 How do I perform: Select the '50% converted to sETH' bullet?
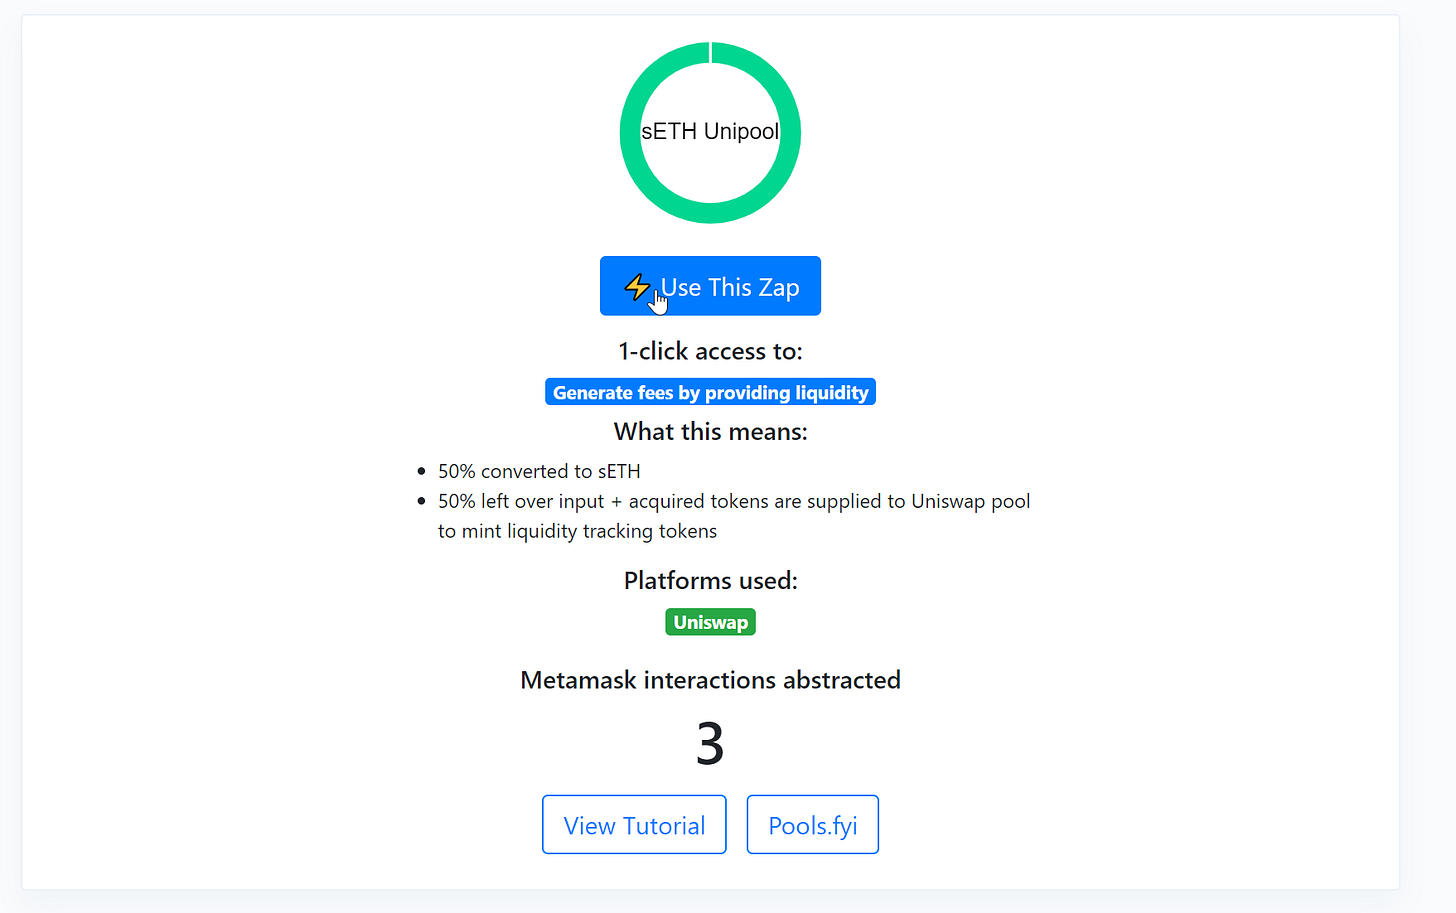539,471
